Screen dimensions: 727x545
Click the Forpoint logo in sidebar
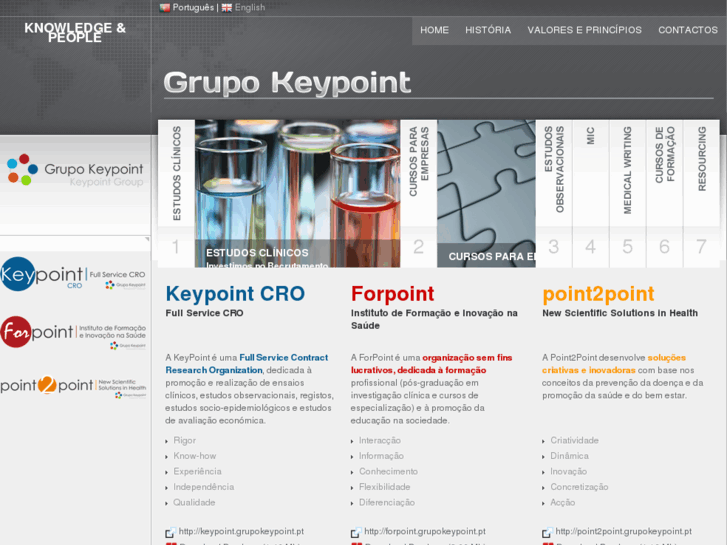(73, 332)
